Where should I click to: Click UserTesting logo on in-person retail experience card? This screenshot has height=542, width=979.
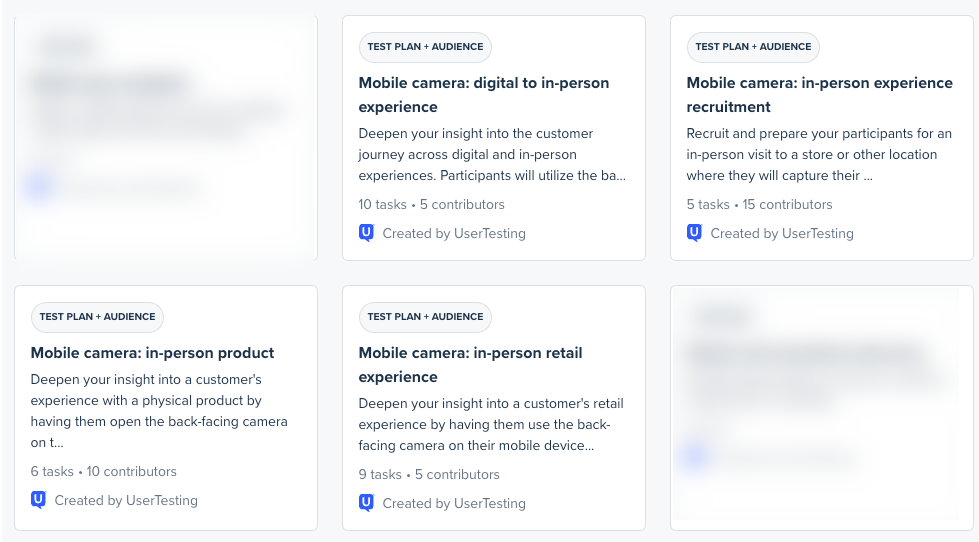tap(367, 503)
